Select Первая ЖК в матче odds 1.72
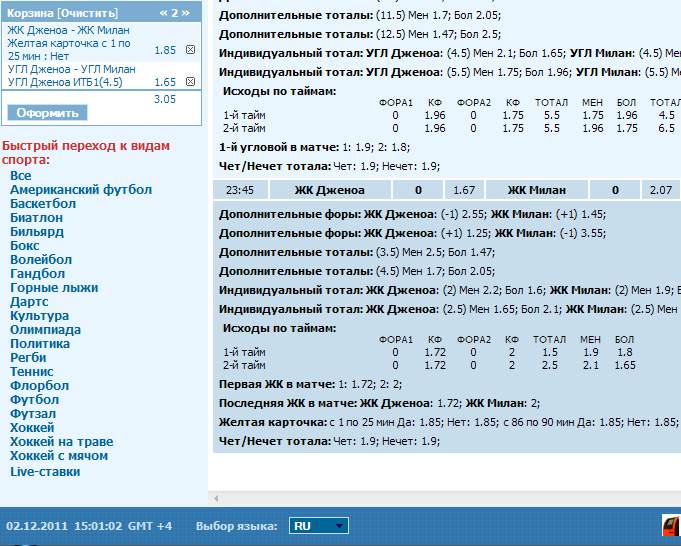 (360, 384)
